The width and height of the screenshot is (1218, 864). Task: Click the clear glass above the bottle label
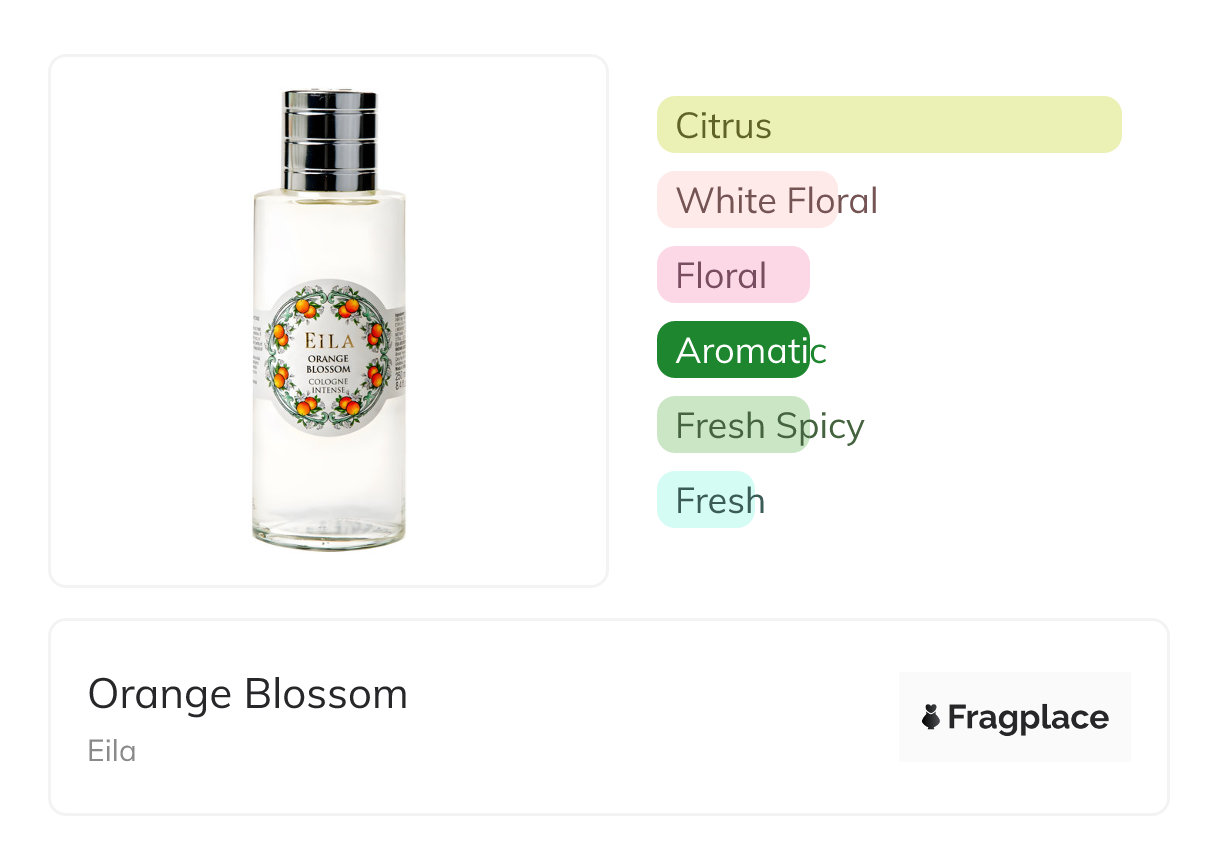pyautogui.click(x=329, y=240)
